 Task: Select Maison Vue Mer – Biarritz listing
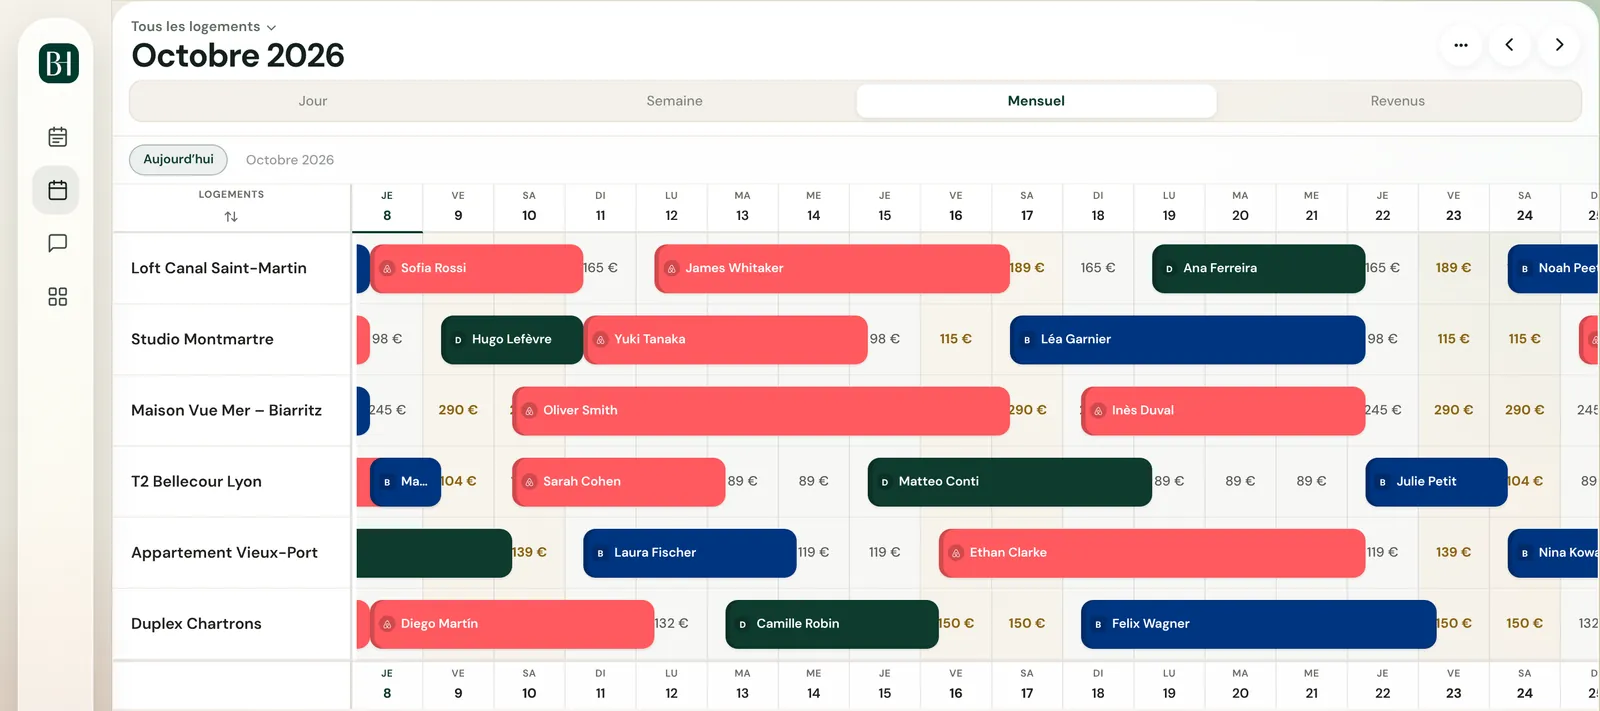226,411
